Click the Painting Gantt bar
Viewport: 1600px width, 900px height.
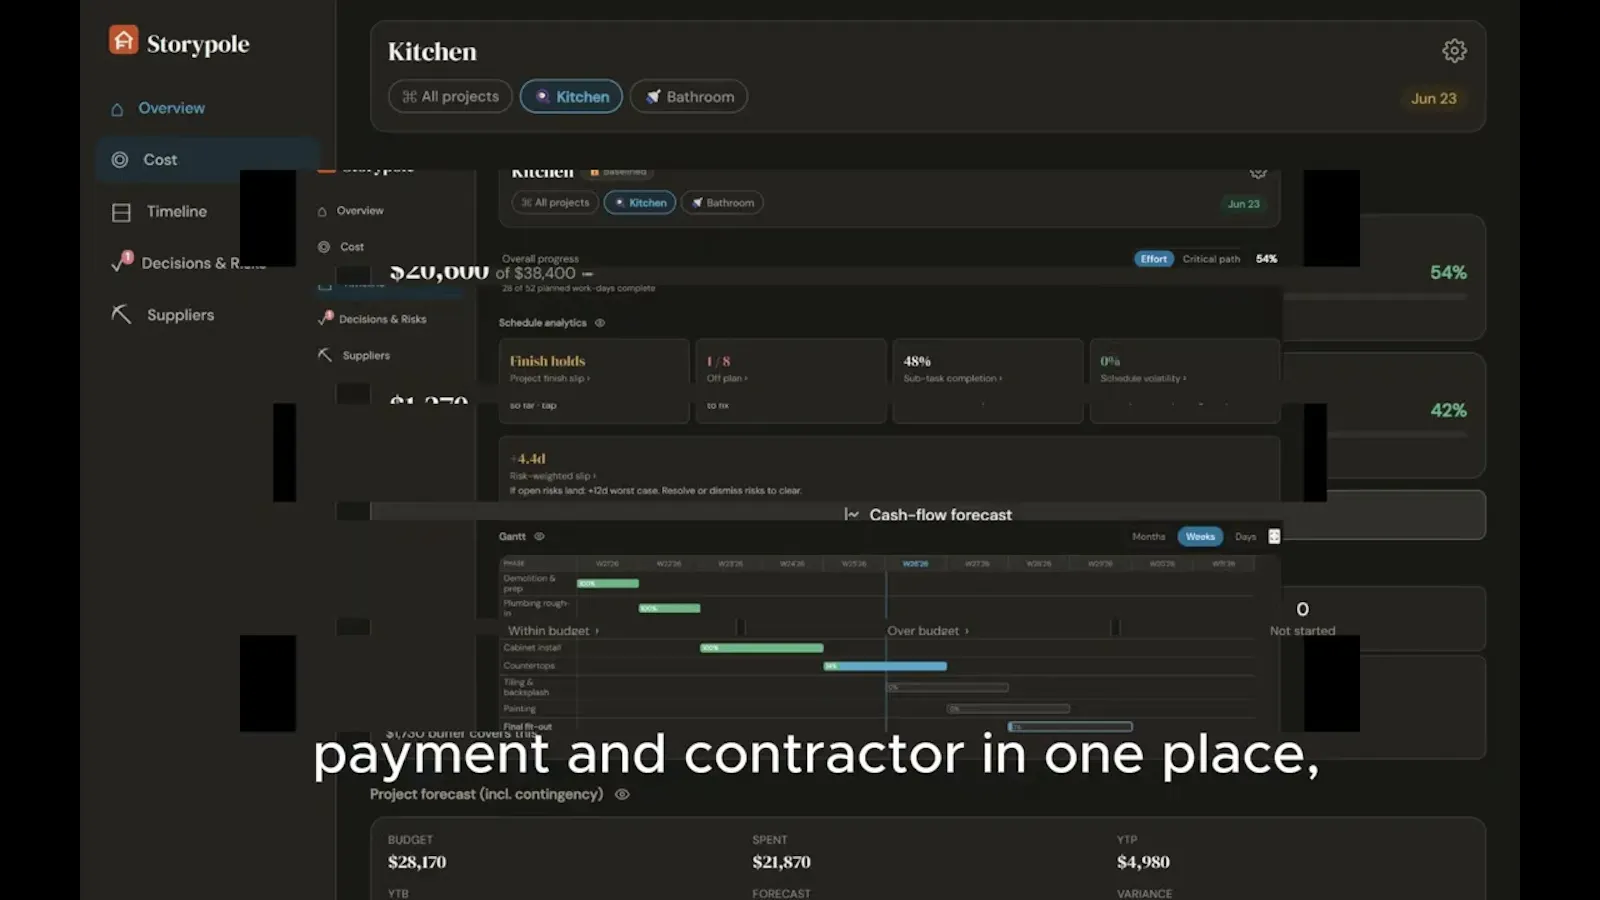click(x=1009, y=709)
